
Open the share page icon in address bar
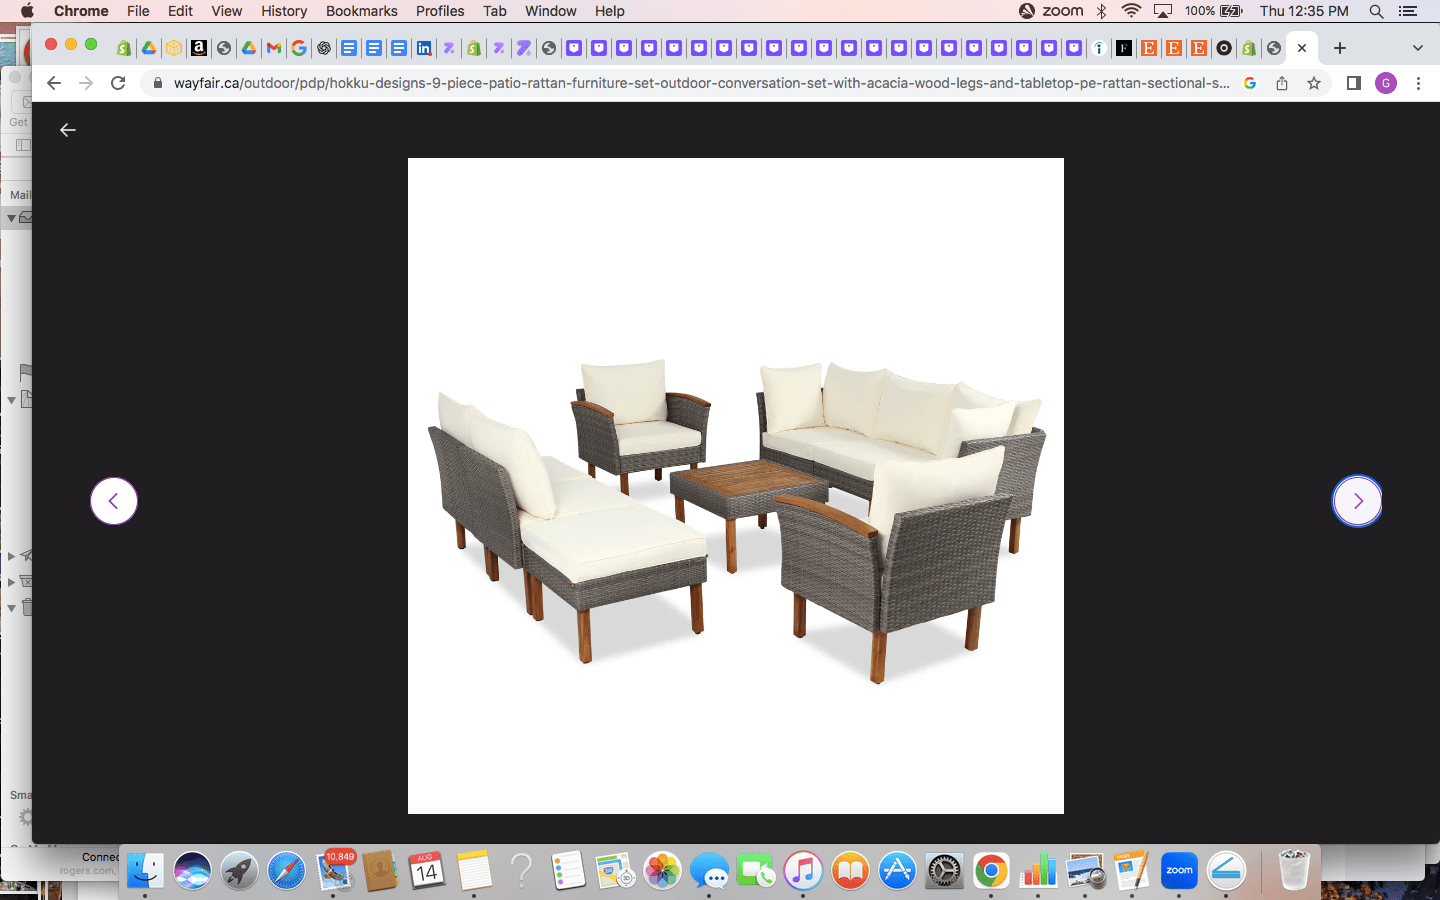tap(1282, 83)
